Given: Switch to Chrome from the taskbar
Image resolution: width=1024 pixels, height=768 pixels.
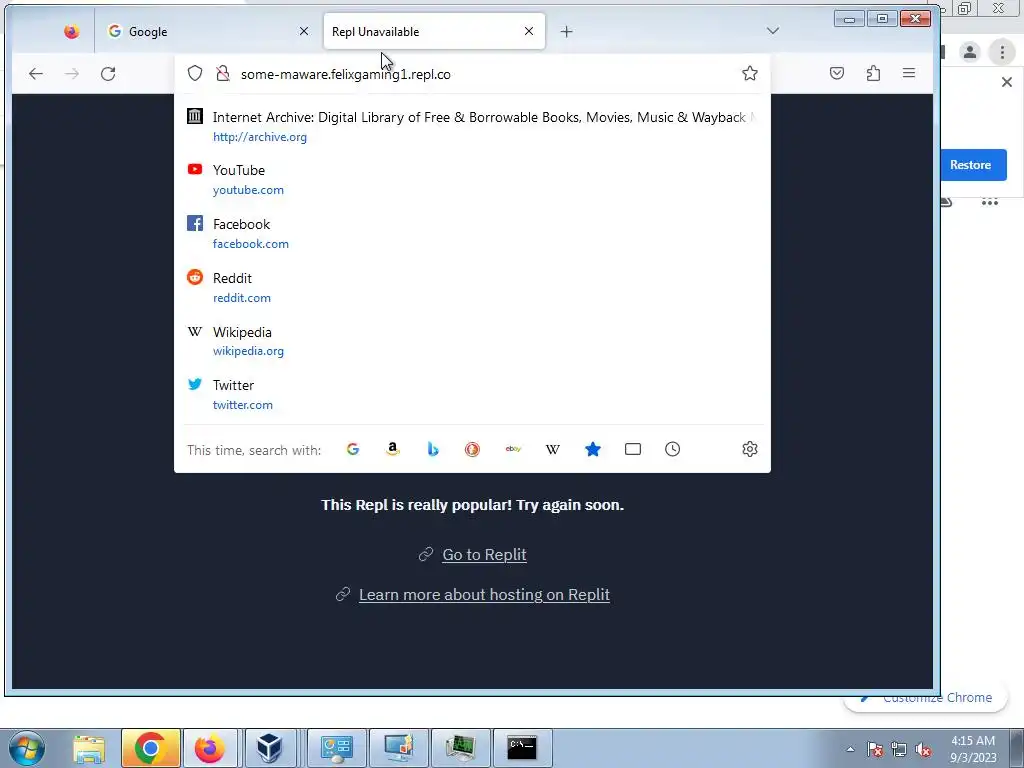Looking at the screenshot, I should click(150, 748).
